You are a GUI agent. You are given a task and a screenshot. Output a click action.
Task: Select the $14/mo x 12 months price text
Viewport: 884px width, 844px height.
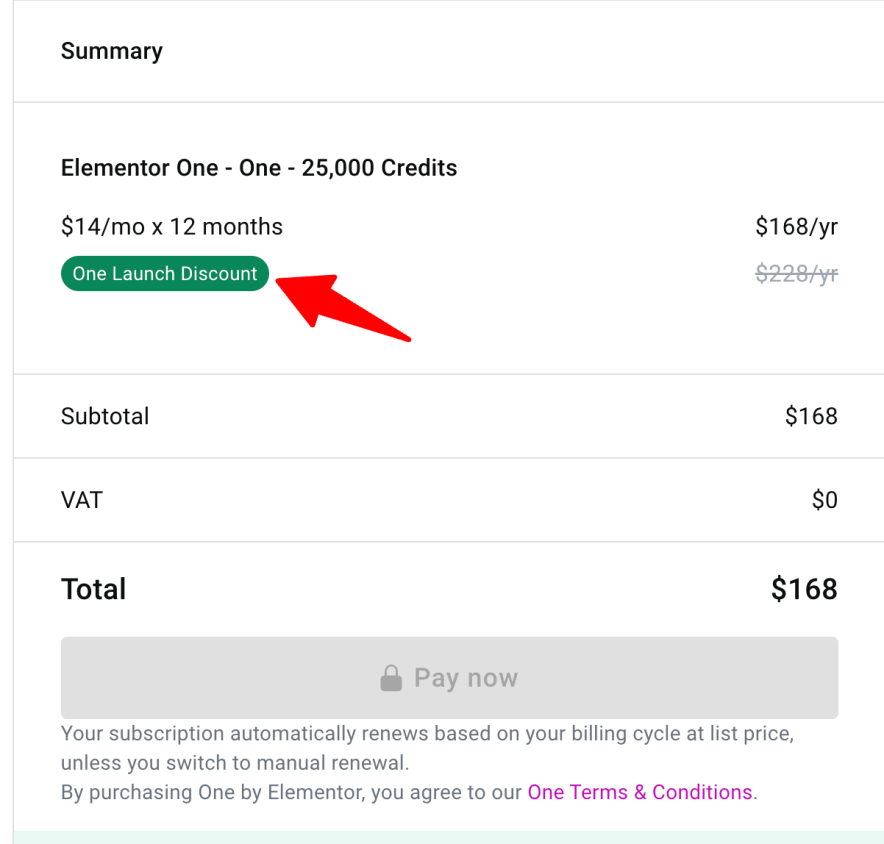[x=171, y=226]
